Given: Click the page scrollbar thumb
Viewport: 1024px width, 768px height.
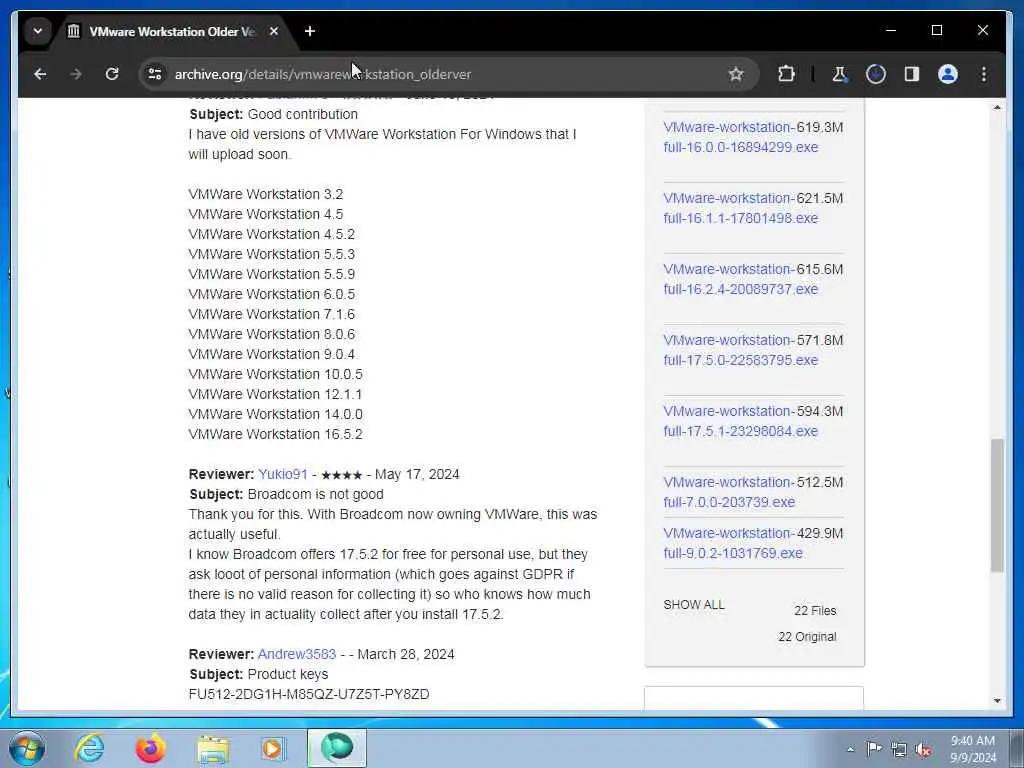Looking at the screenshot, I should (x=997, y=505).
